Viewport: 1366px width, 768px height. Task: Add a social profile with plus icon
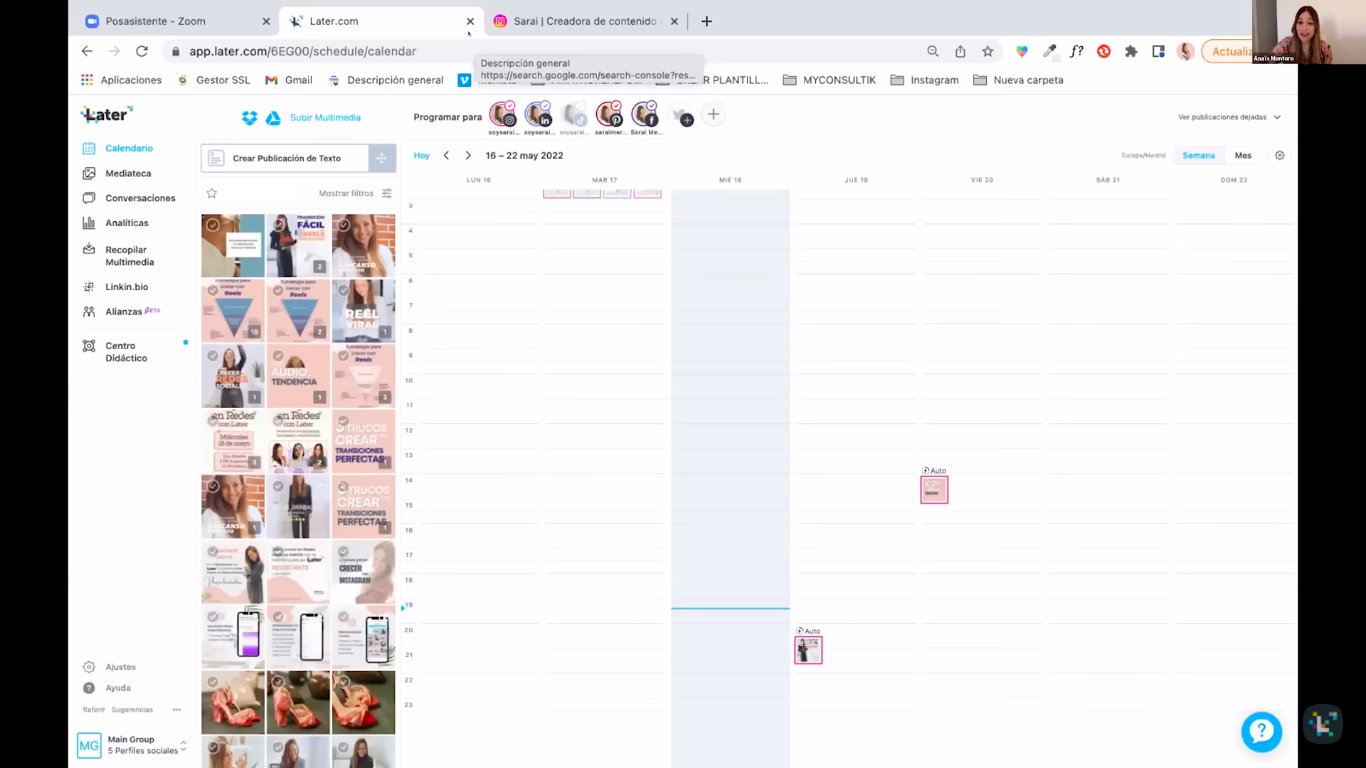[713, 115]
